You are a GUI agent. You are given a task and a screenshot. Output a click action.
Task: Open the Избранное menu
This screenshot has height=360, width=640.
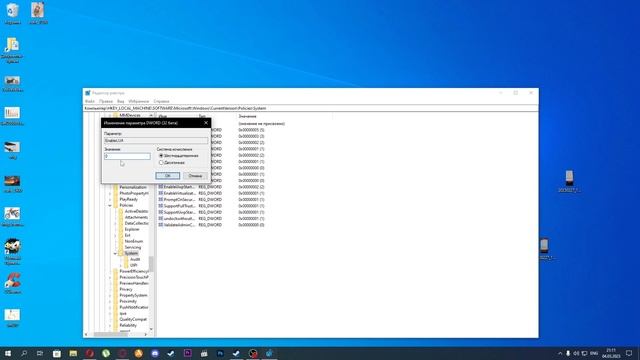pyautogui.click(x=139, y=101)
